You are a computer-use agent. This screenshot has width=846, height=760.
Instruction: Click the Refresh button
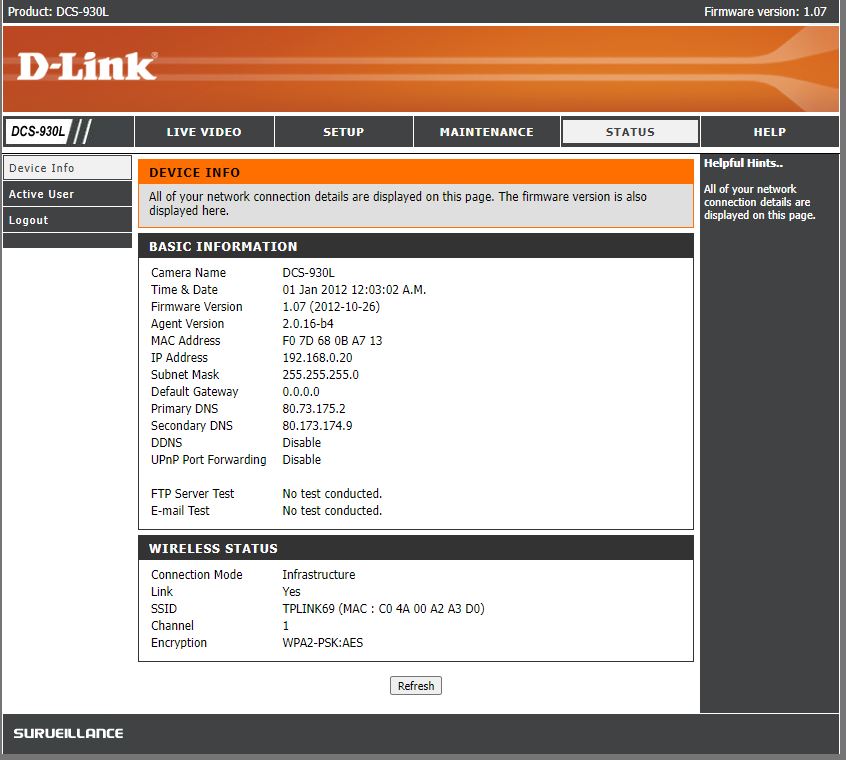coord(416,686)
